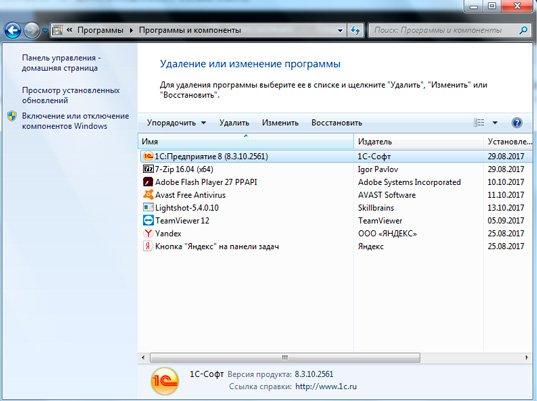This screenshot has width=537, height=401.
Task: Click the Lightshot program icon
Action: 148,208
